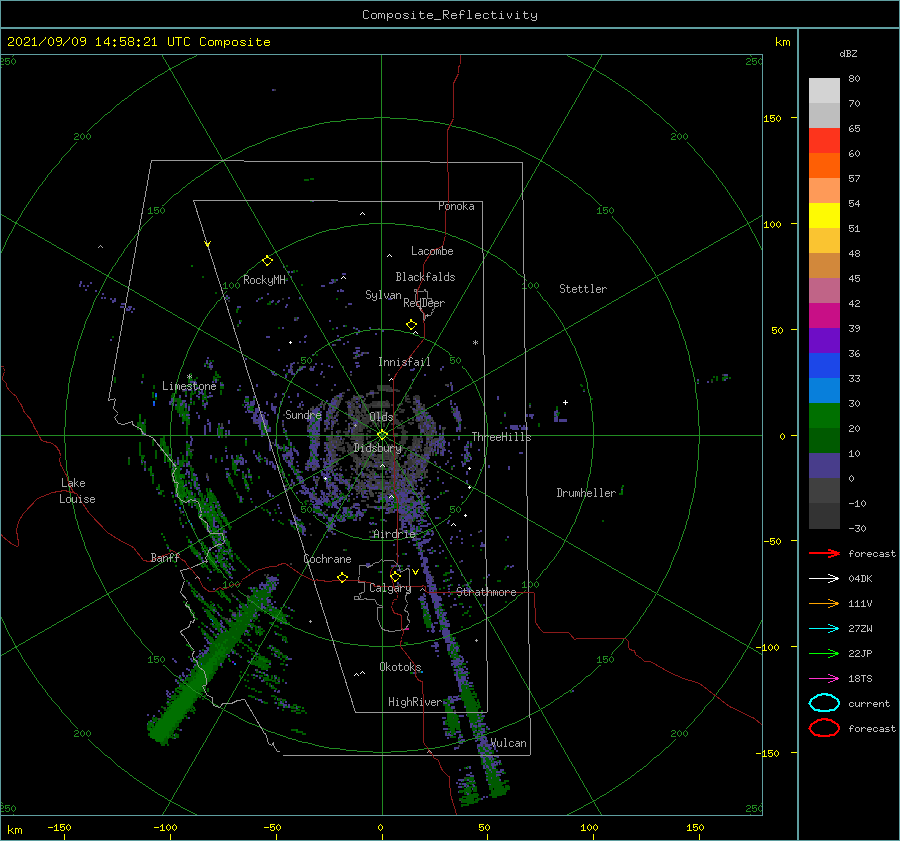Click the Didsbury town label
The image size is (900, 841).
click(377, 448)
